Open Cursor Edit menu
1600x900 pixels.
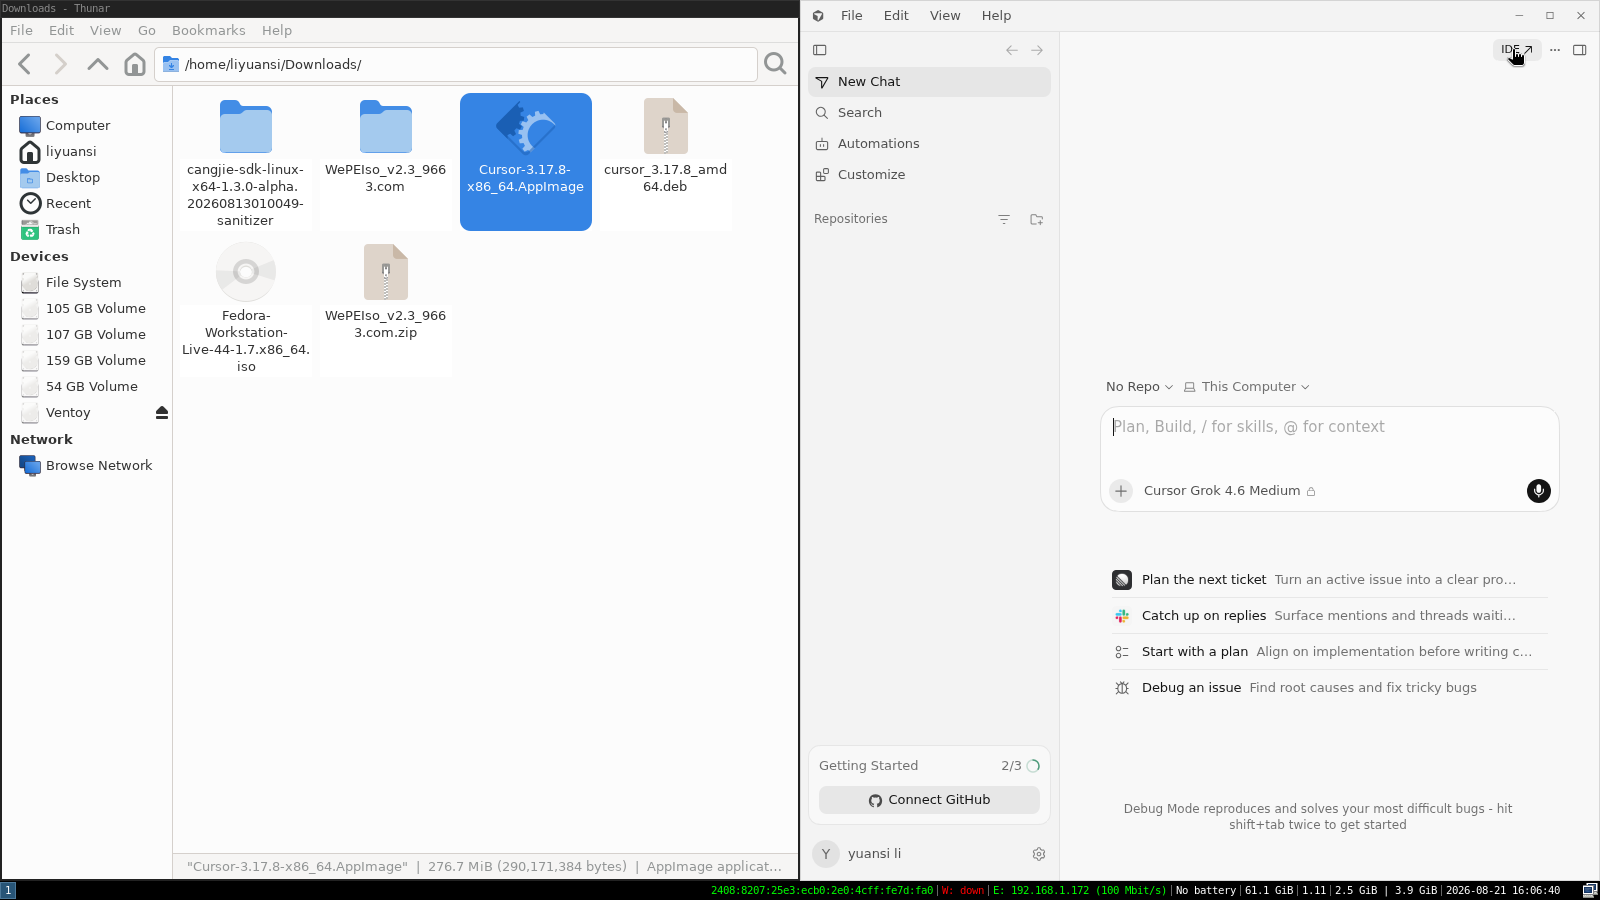tap(896, 16)
